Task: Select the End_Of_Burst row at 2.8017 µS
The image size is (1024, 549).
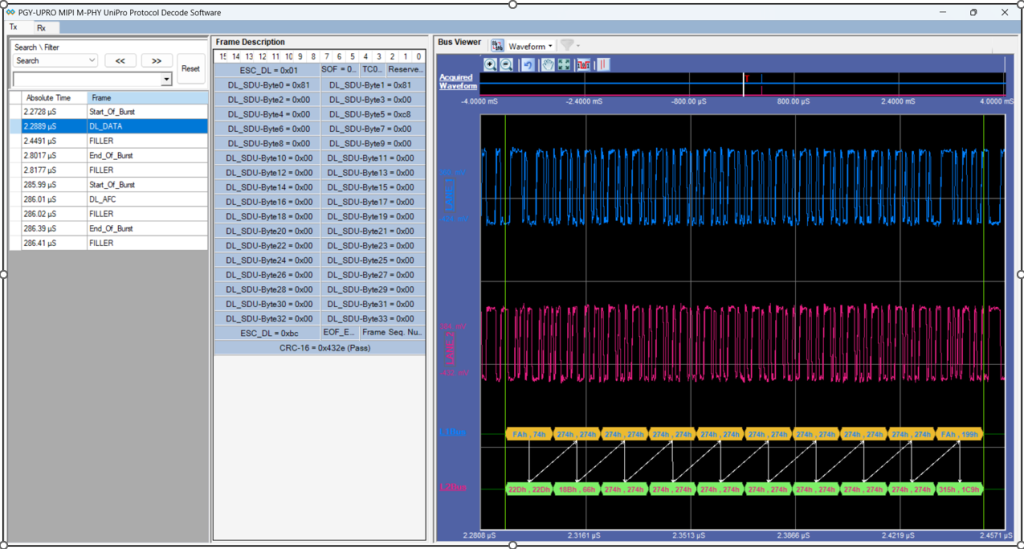Action: 108,155
